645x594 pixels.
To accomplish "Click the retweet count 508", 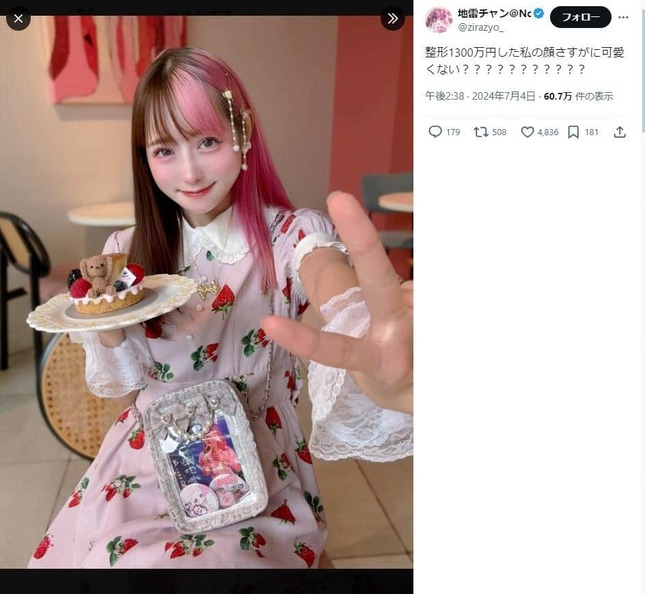I will (x=499, y=132).
